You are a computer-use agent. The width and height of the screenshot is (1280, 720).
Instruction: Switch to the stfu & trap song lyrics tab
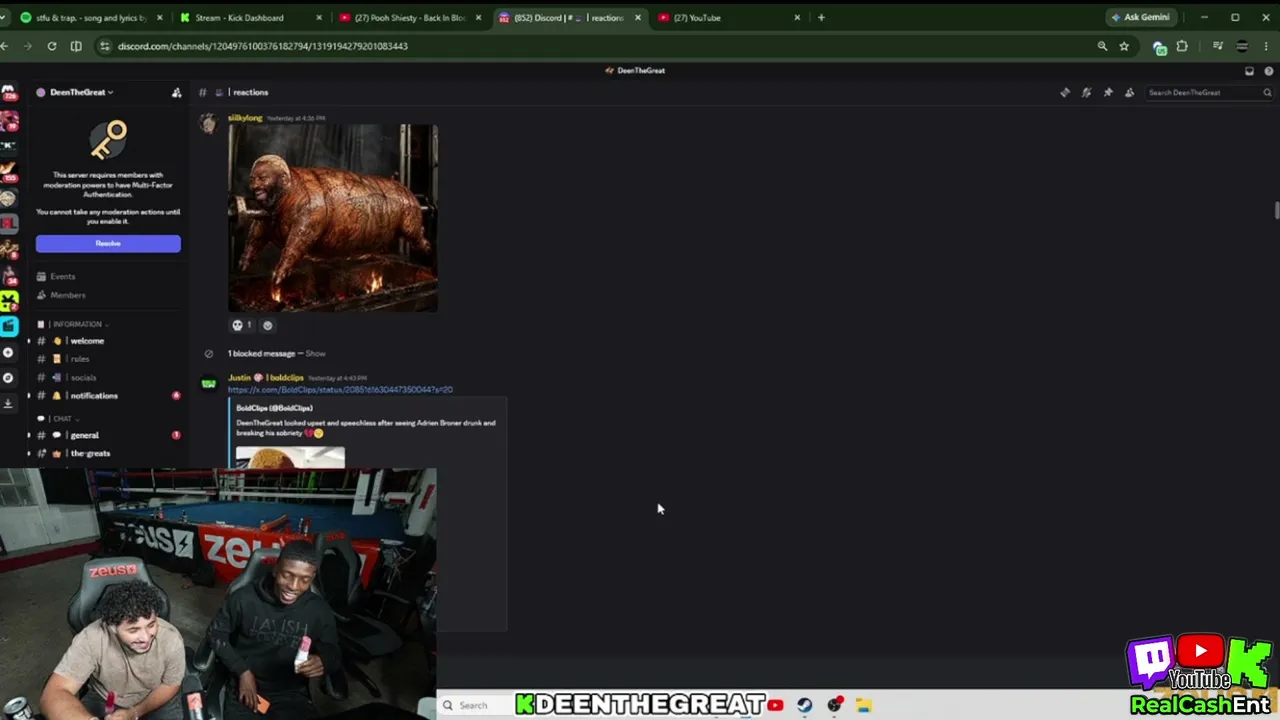coord(90,17)
